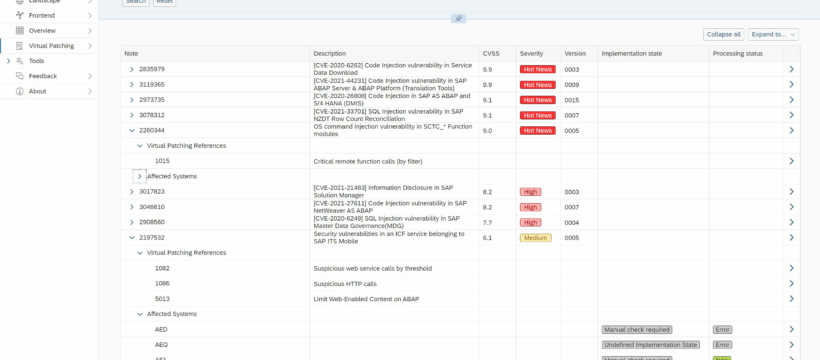This screenshot has width=820, height=360.
Task: Open the Expand to... dropdown
Action: click(x=773, y=35)
